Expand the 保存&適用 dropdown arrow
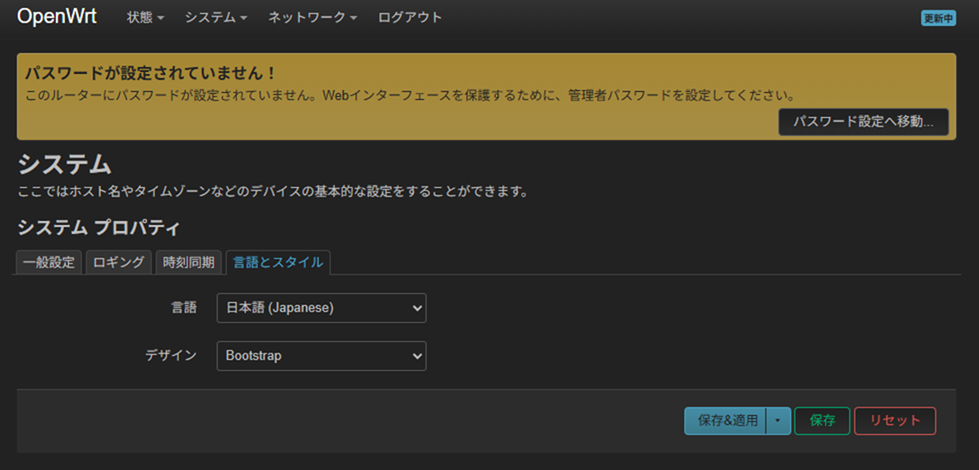Viewport: 979px width, 470px height. coord(778,421)
